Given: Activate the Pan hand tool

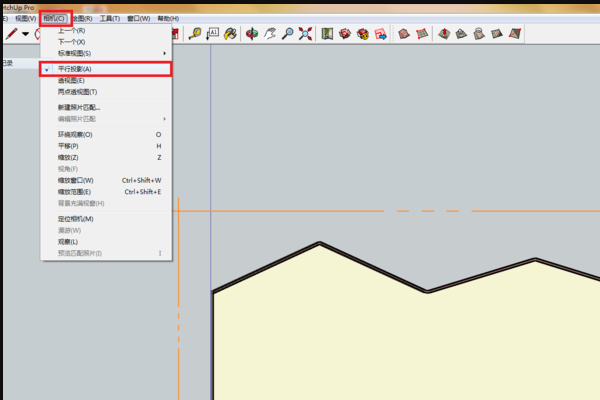Looking at the screenshot, I should tap(270, 34).
